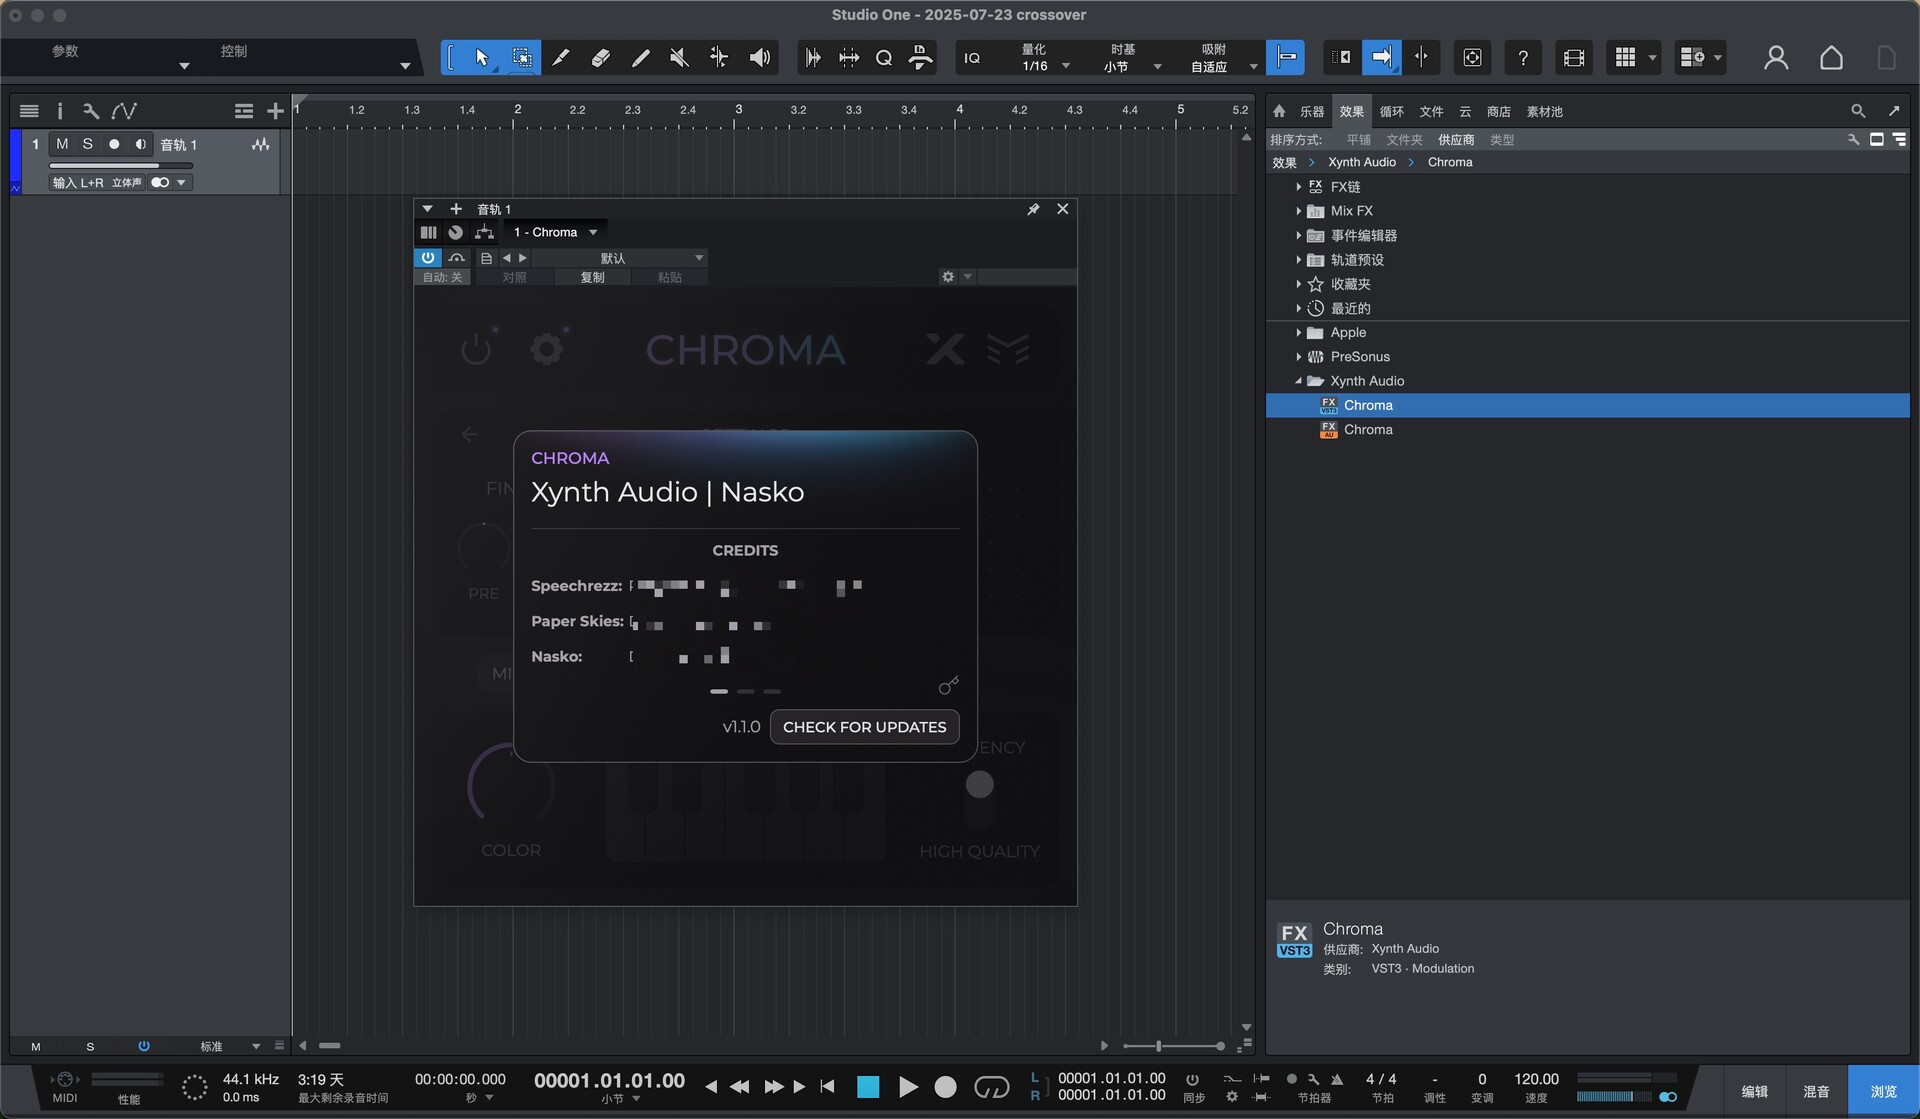Click CHECK FOR UPDATES button
Image resolution: width=1920 pixels, height=1119 pixels.
click(864, 727)
